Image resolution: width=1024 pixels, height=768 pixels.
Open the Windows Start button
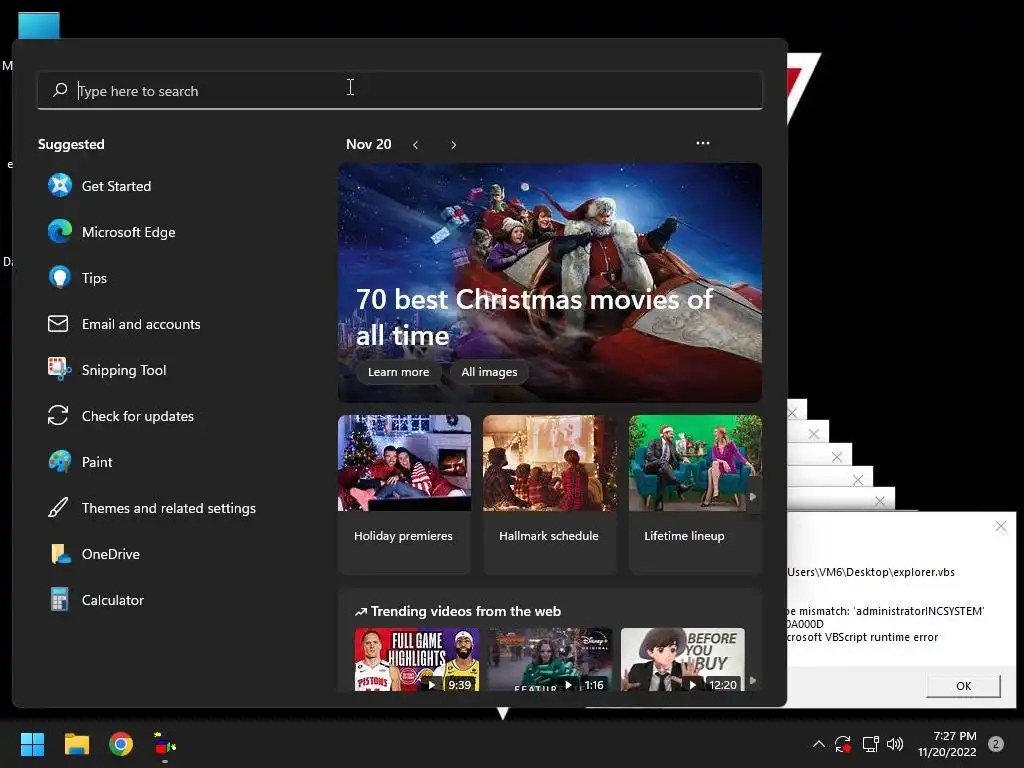coord(32,744)
